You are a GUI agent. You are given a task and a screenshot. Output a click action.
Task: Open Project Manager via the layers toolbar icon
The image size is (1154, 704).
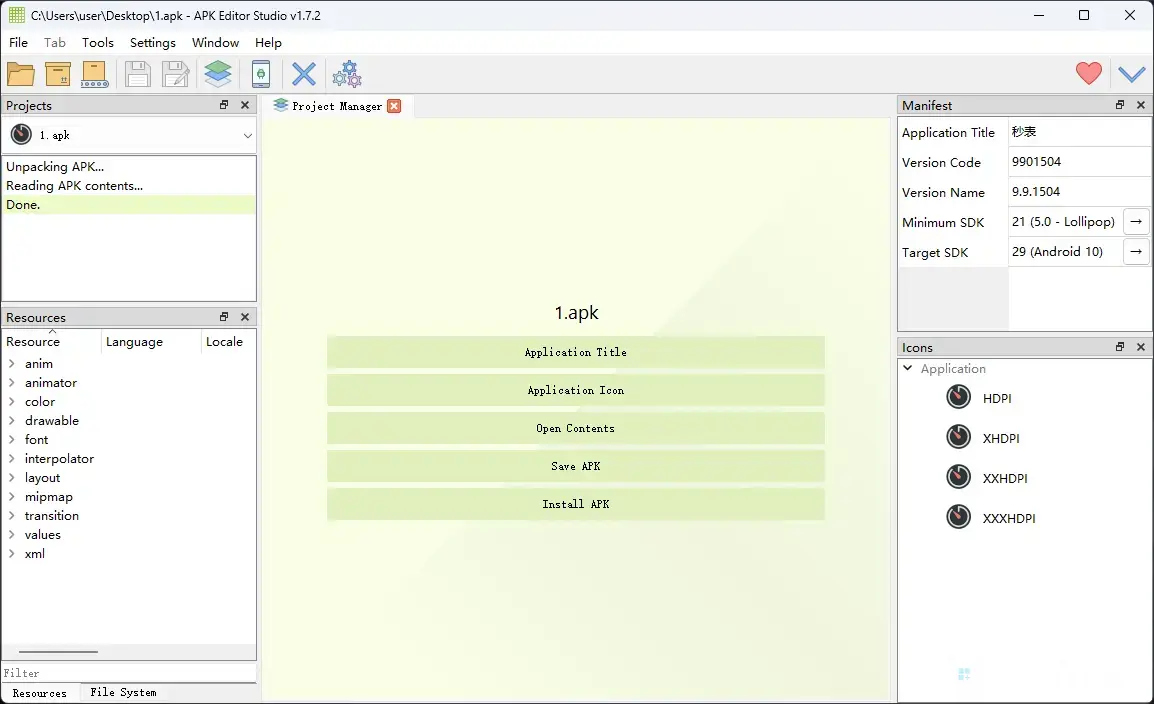218,74
